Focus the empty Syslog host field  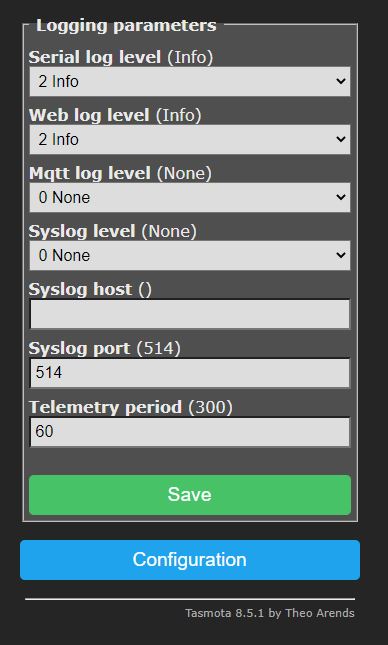190,314
